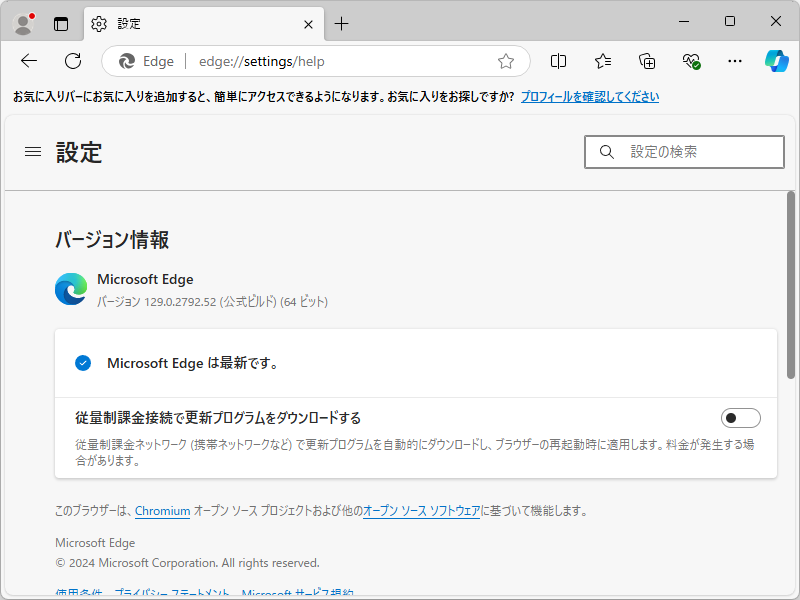Open Favorites via the toolbar star icon
Screen dimensions: 800x600
[x=601, y=61]
